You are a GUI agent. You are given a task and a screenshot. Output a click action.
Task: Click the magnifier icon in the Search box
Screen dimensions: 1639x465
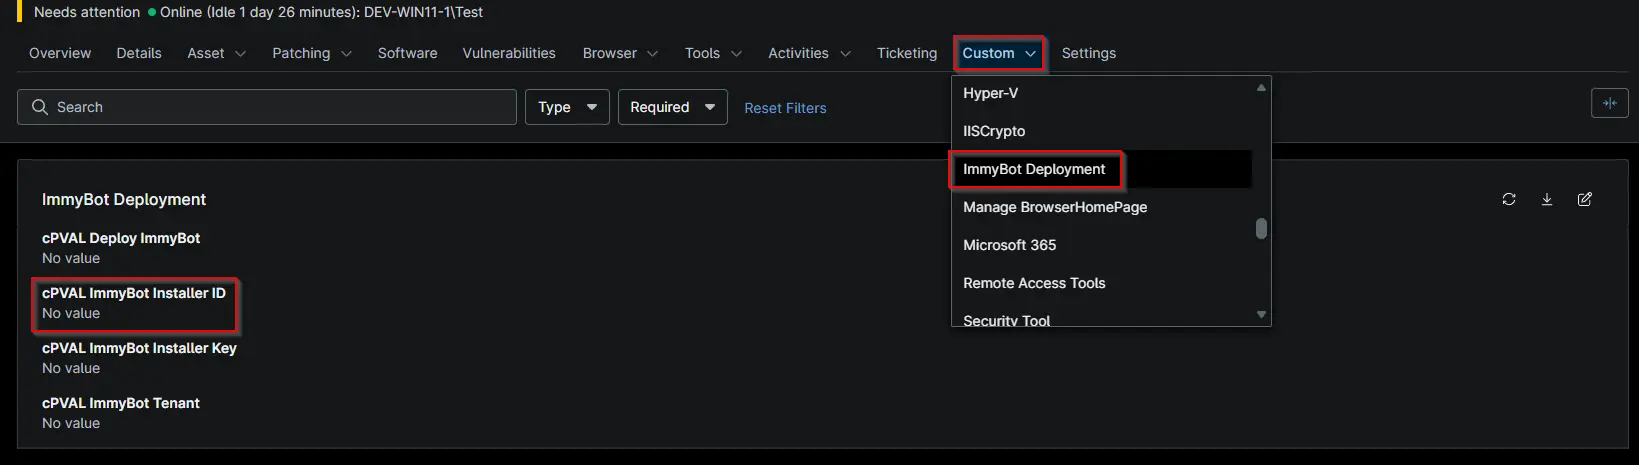(x=40, y=107)
